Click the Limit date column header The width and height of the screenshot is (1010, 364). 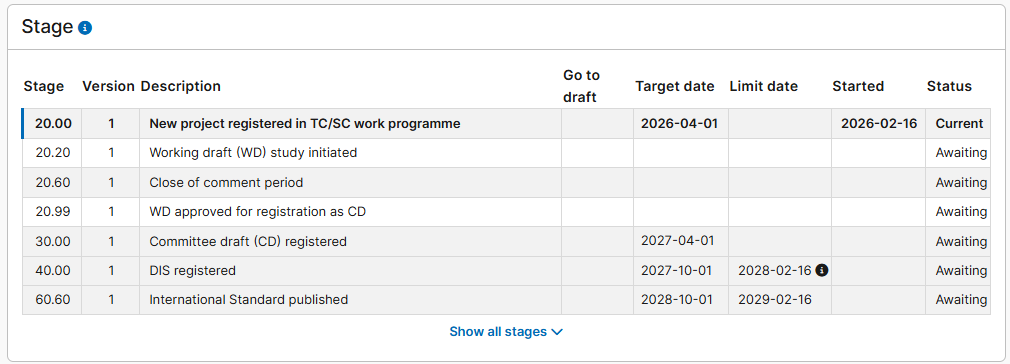click(763, 86)
